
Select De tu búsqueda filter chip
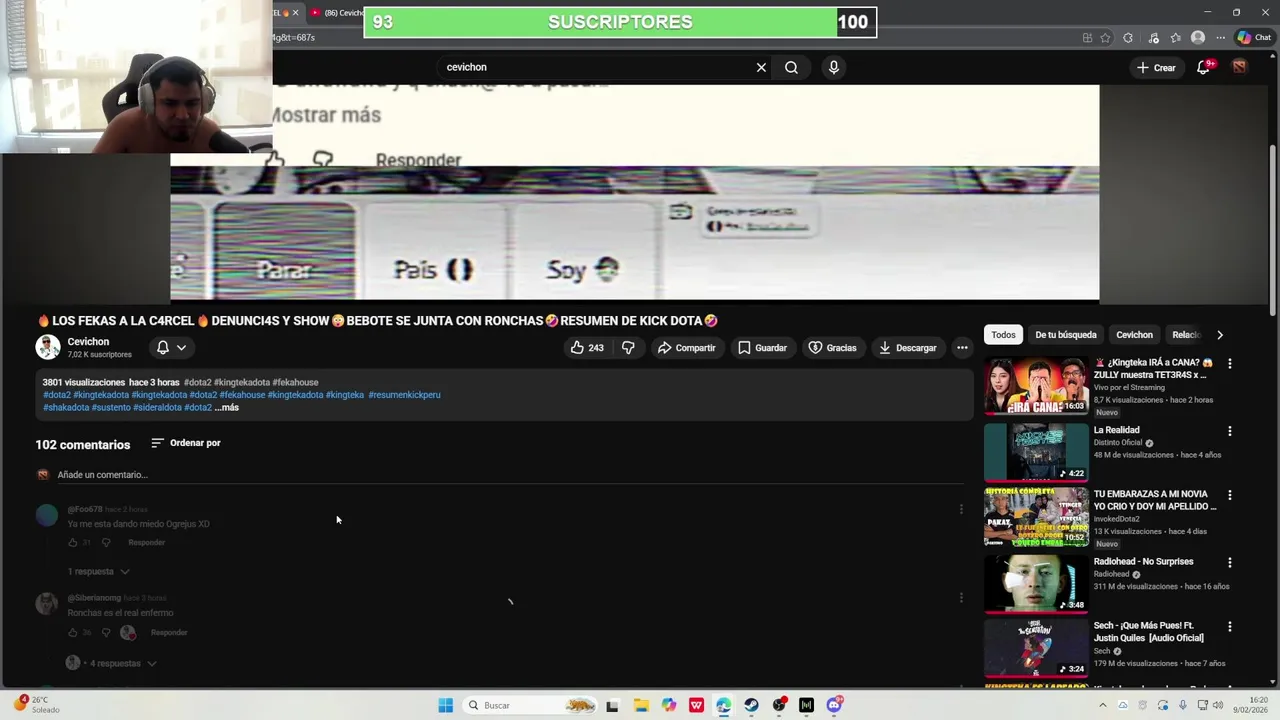1066,335
